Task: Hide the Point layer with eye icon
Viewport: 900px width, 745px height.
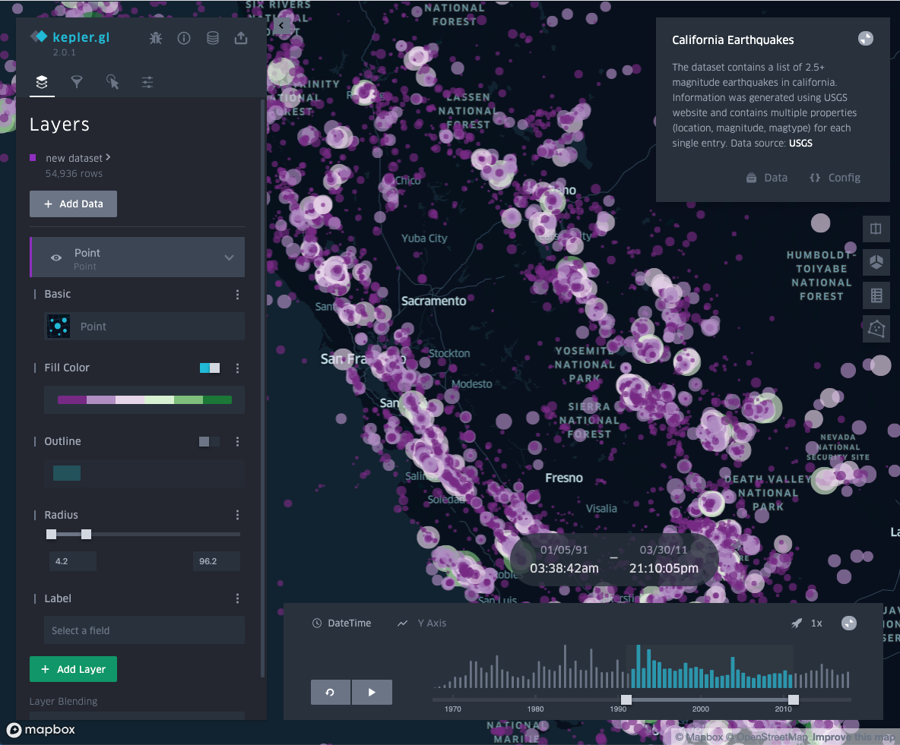Action: (x=56, y=258)
